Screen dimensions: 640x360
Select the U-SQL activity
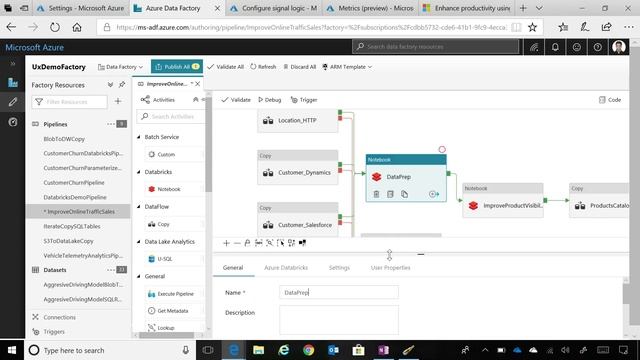pyautogui.click(x=174, y=259)
